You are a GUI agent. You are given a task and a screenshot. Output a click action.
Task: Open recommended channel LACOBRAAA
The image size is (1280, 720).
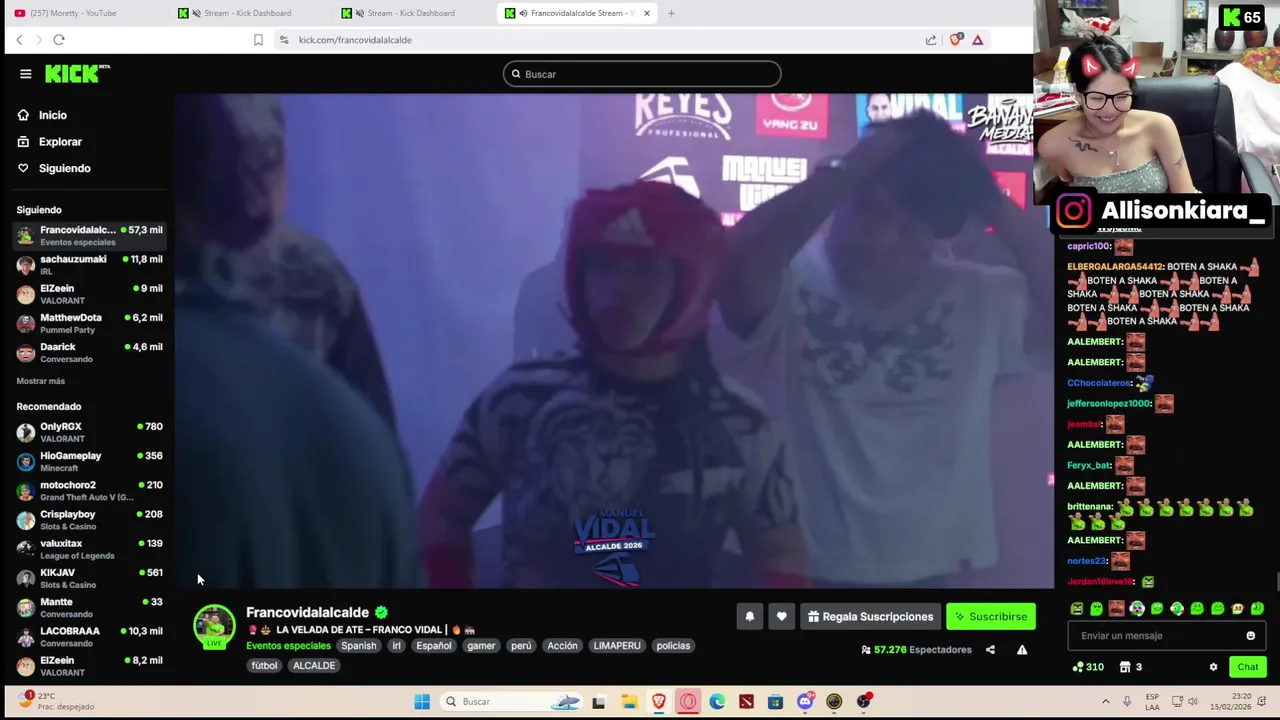[89, 636]
